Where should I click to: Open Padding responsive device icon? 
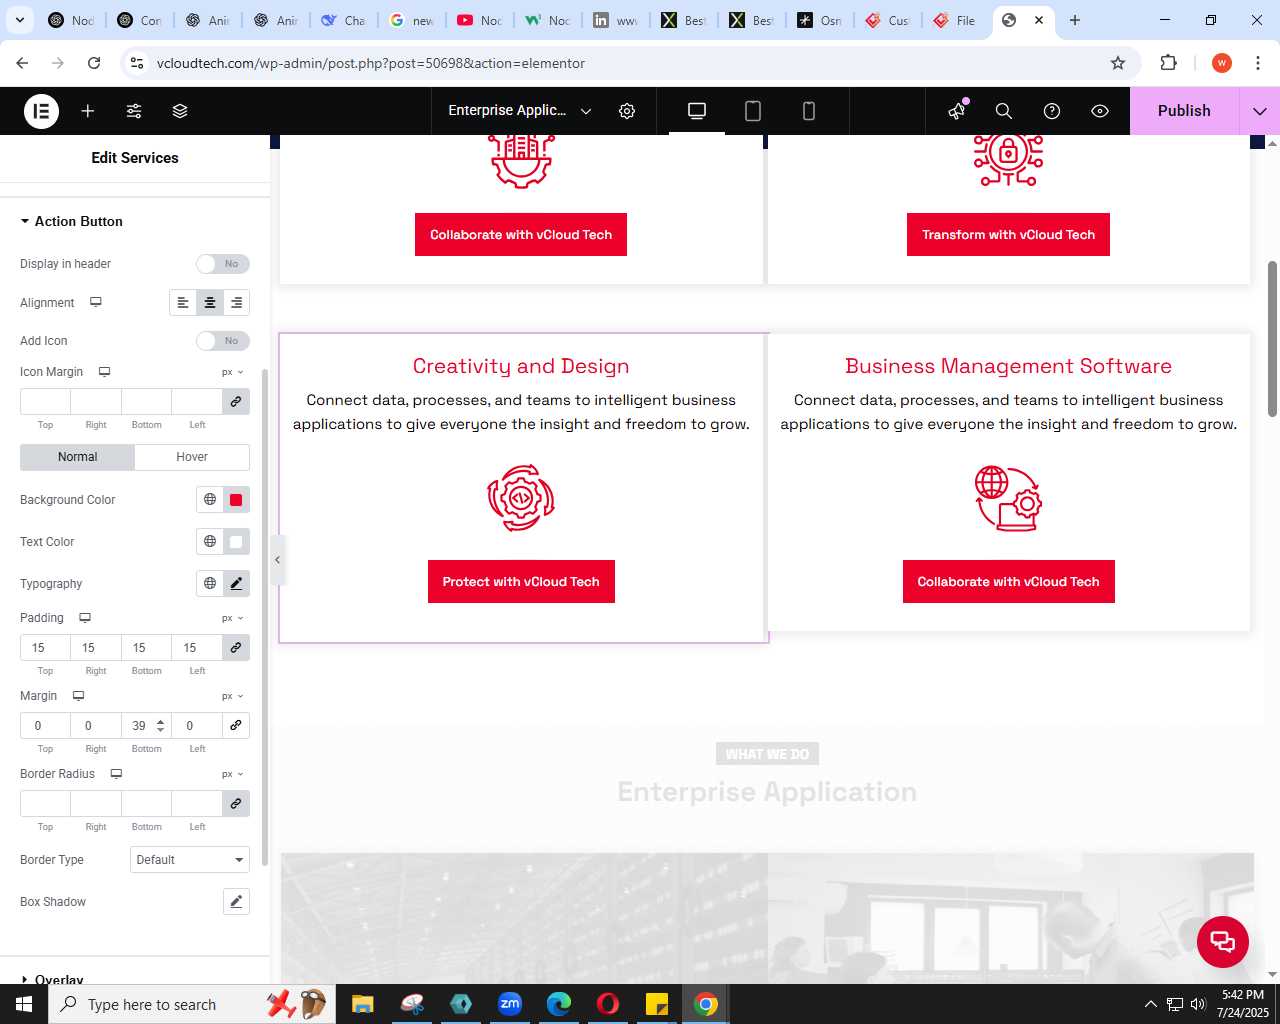[x=85, y=618]
